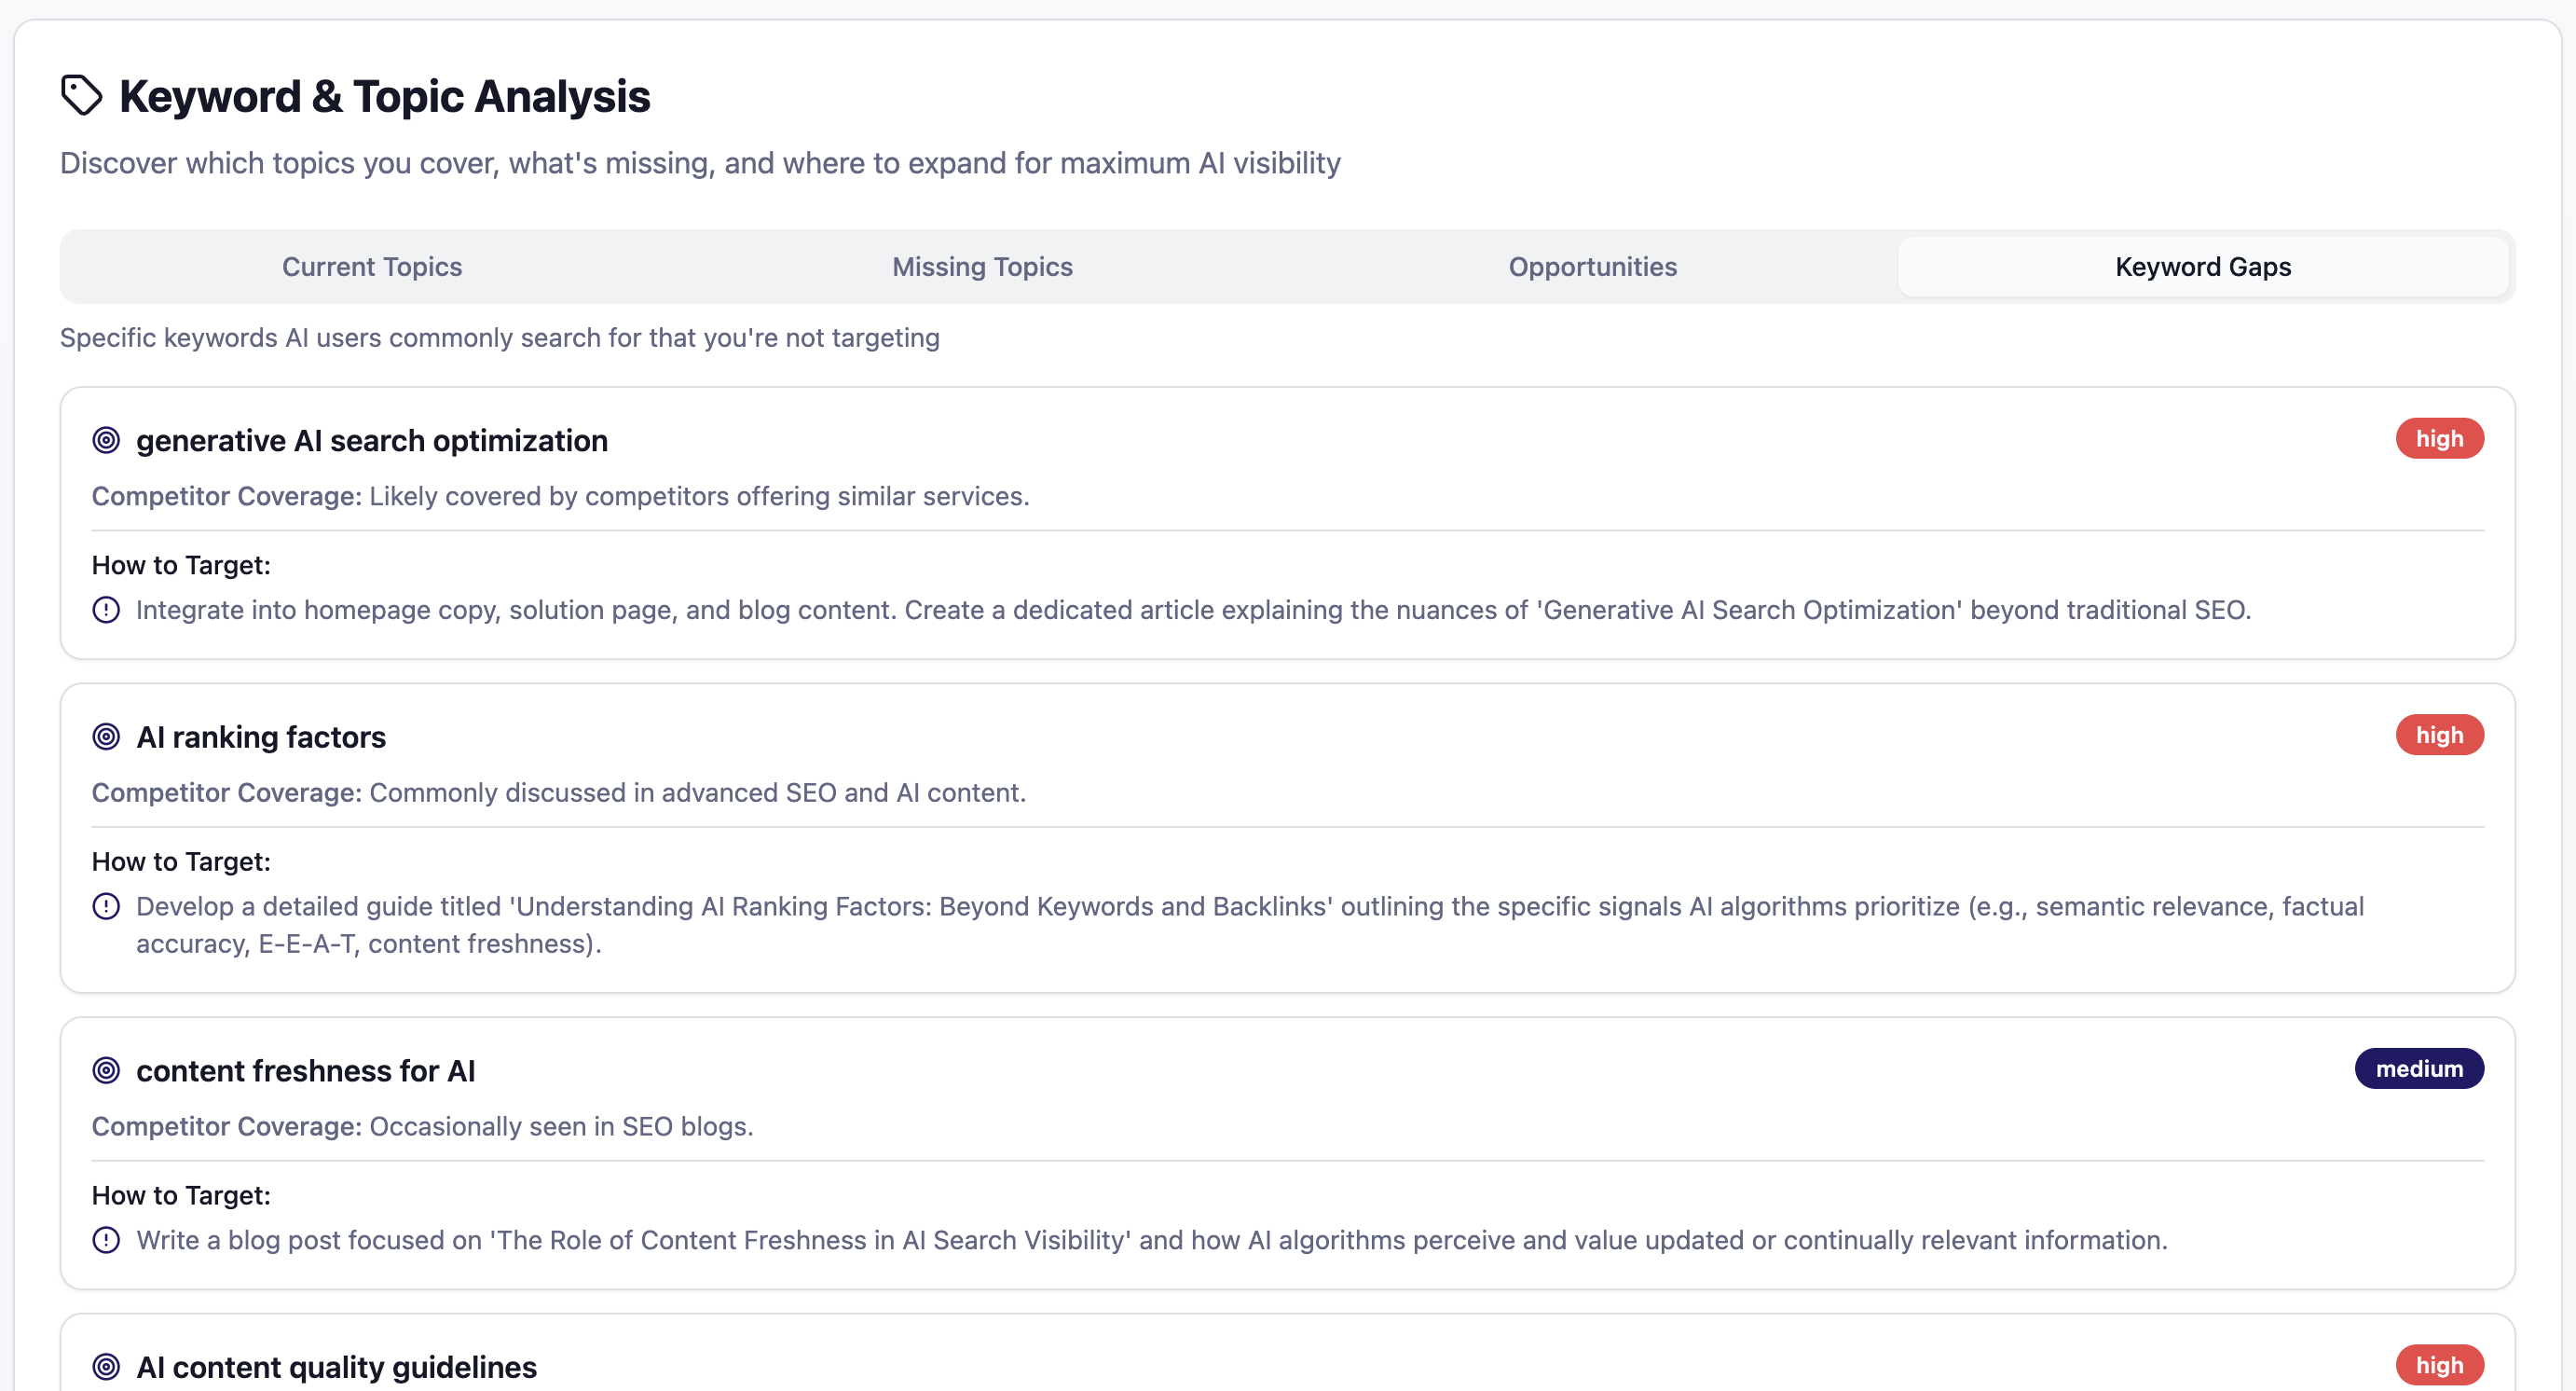
Task: Click the high badge on generative AI search optimization
Action: [2440, 438]
